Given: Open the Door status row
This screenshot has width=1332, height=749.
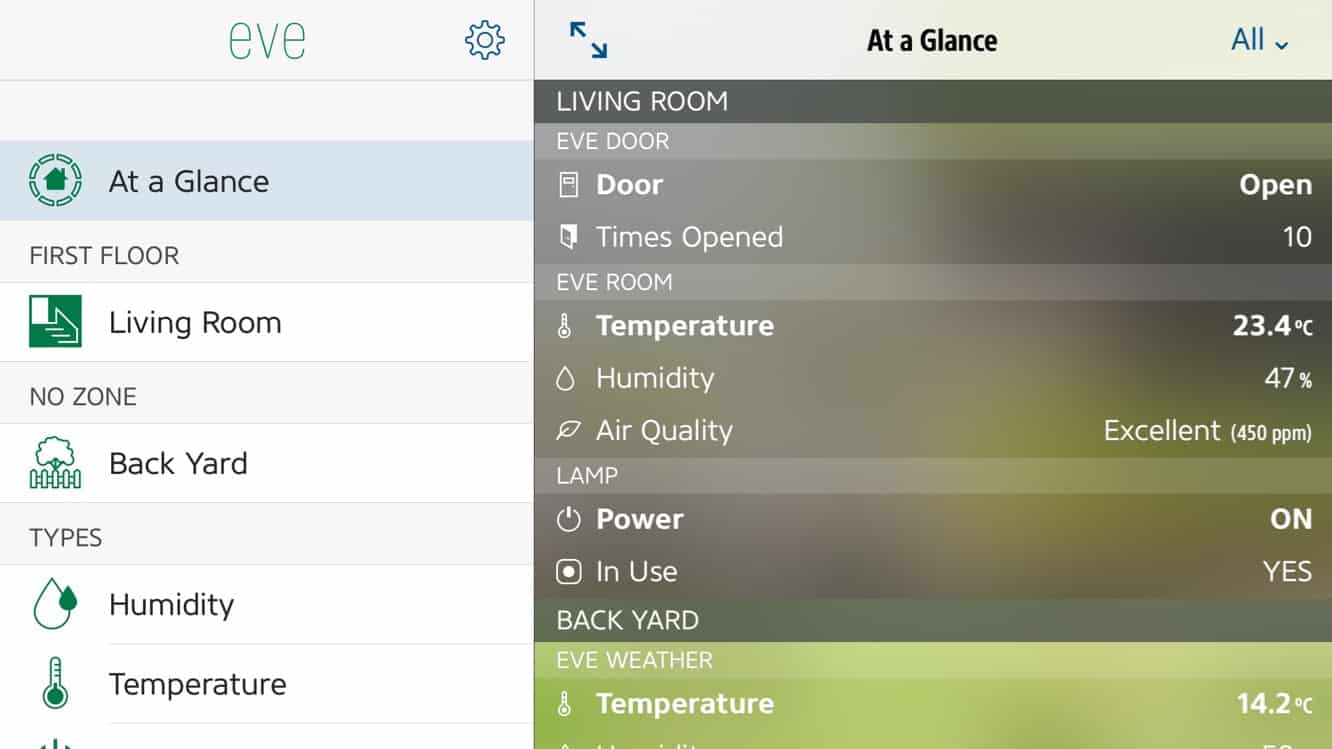Looking at the screenshot, I should tap(932, 185).
